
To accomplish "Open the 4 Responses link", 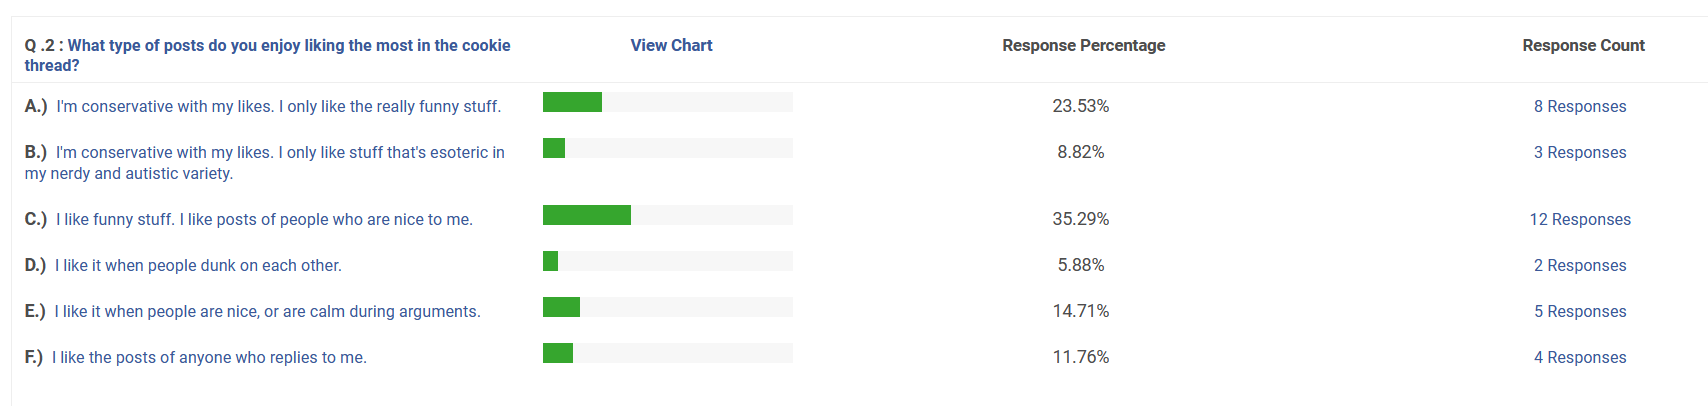I will point(1580,357).
